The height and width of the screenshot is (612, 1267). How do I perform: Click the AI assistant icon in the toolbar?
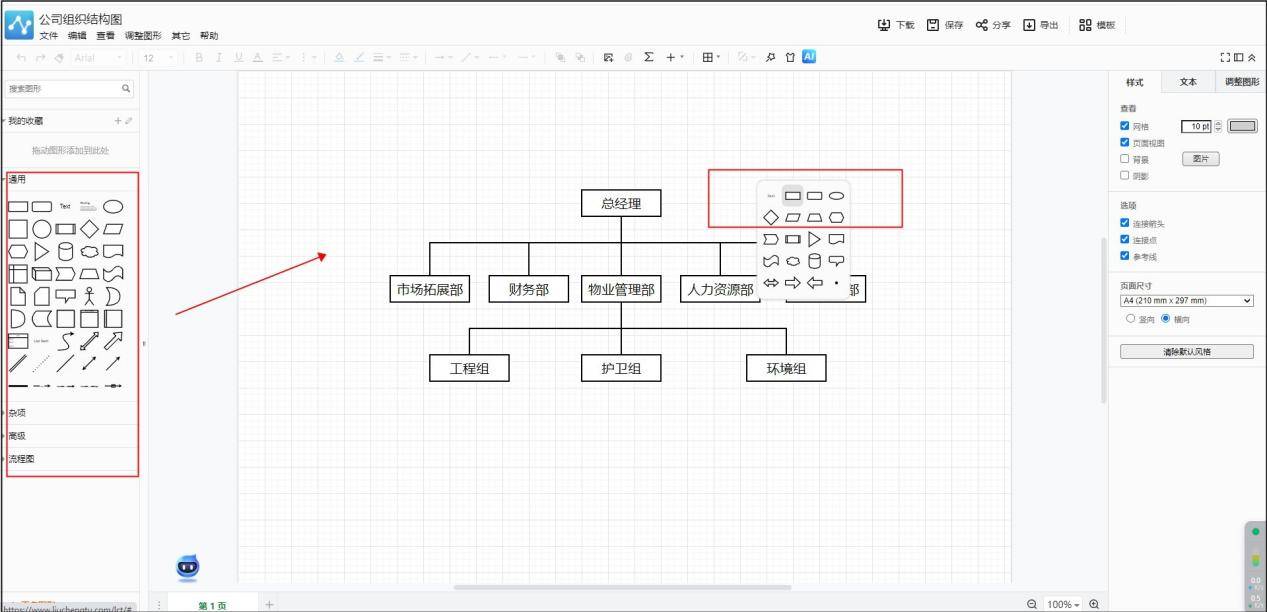809,57
